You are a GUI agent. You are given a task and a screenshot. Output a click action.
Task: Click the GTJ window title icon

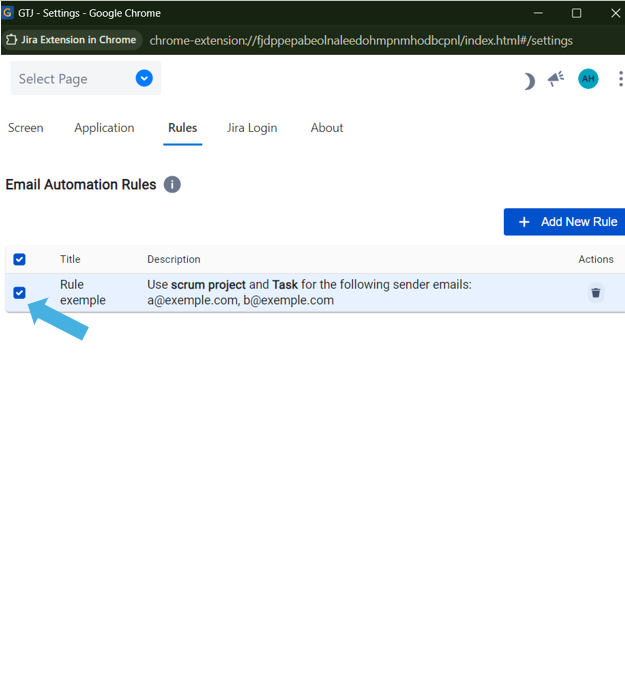(x=8, y=13)
